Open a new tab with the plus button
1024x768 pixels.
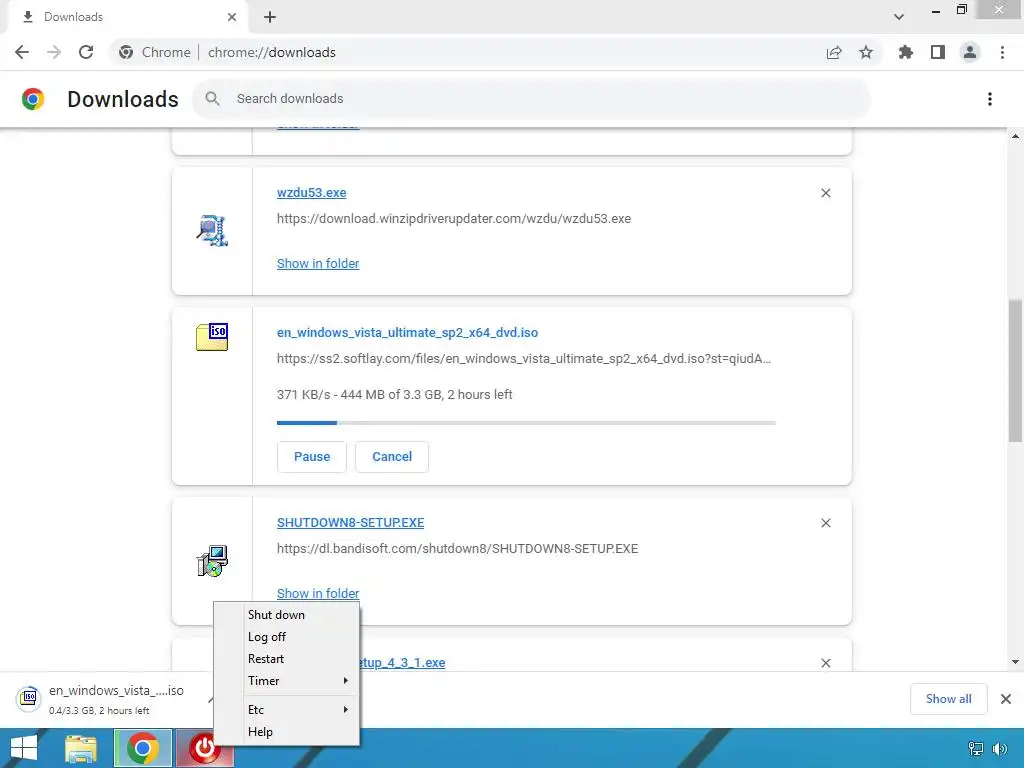point(270,17)
